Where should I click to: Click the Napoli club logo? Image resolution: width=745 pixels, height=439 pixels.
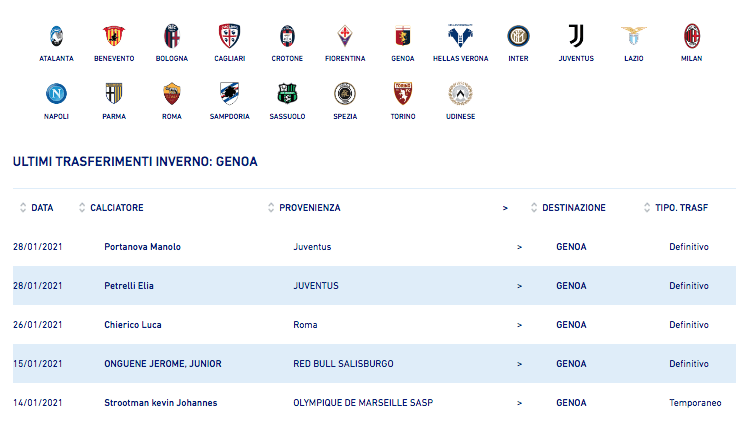pyautogui.click(x=56, y=95)
